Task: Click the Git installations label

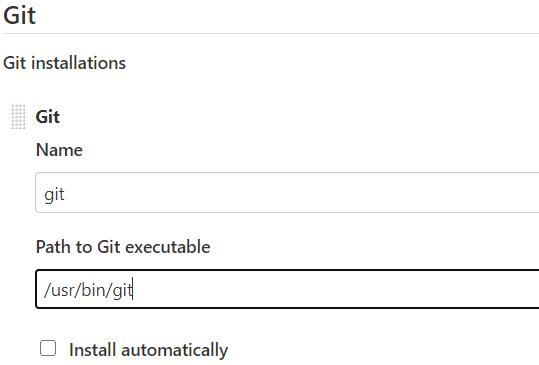Action: coord(65,63)
